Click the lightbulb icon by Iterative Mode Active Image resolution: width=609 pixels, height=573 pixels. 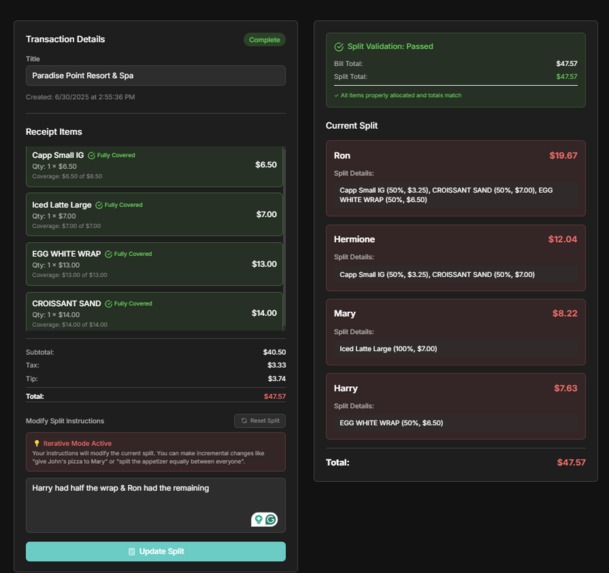(37, 443)
